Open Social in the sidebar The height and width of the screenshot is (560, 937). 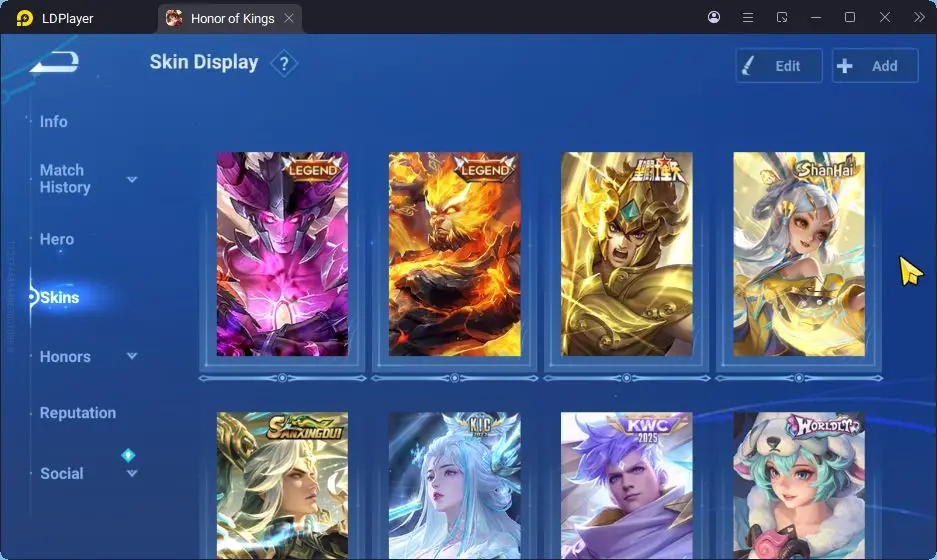62,473
